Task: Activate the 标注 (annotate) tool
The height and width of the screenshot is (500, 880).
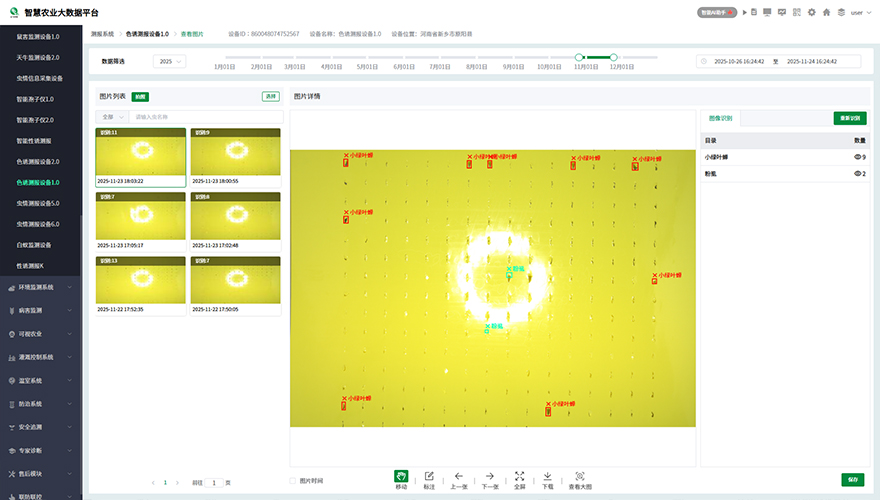Action: pos(429,476)
